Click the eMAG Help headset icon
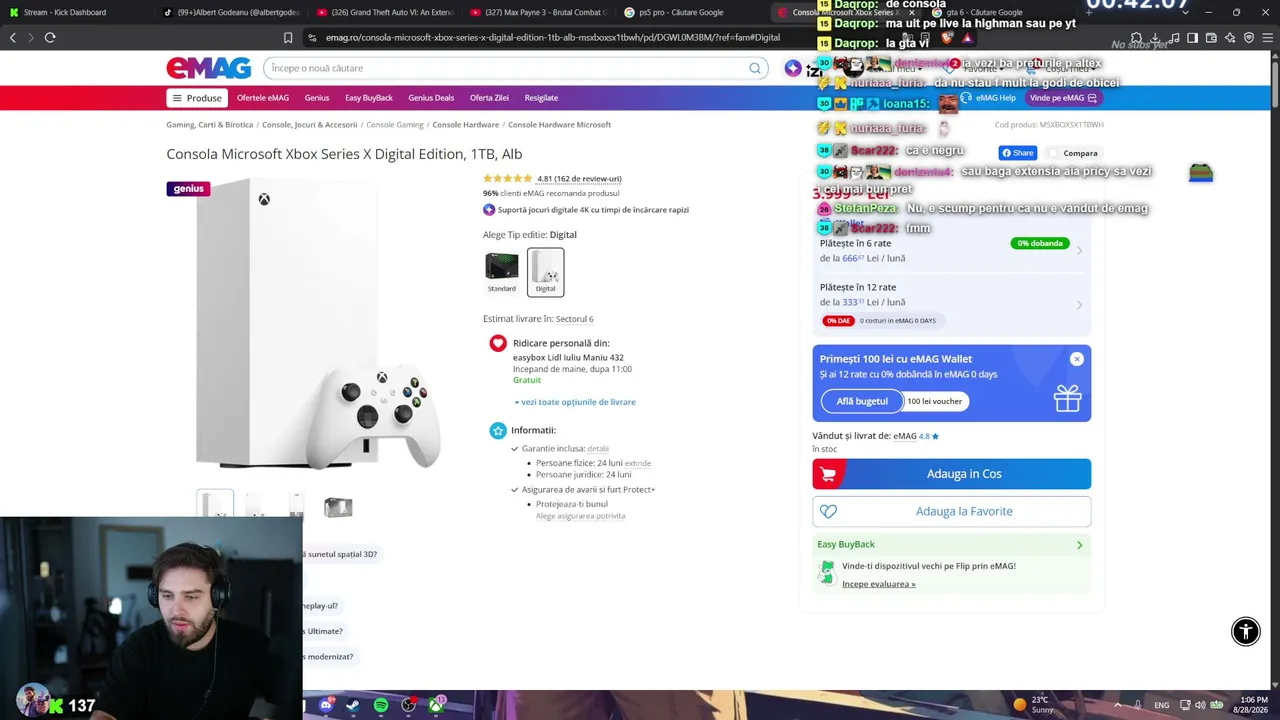This screenshot has height=720, width=1280. tap(966, 98)
